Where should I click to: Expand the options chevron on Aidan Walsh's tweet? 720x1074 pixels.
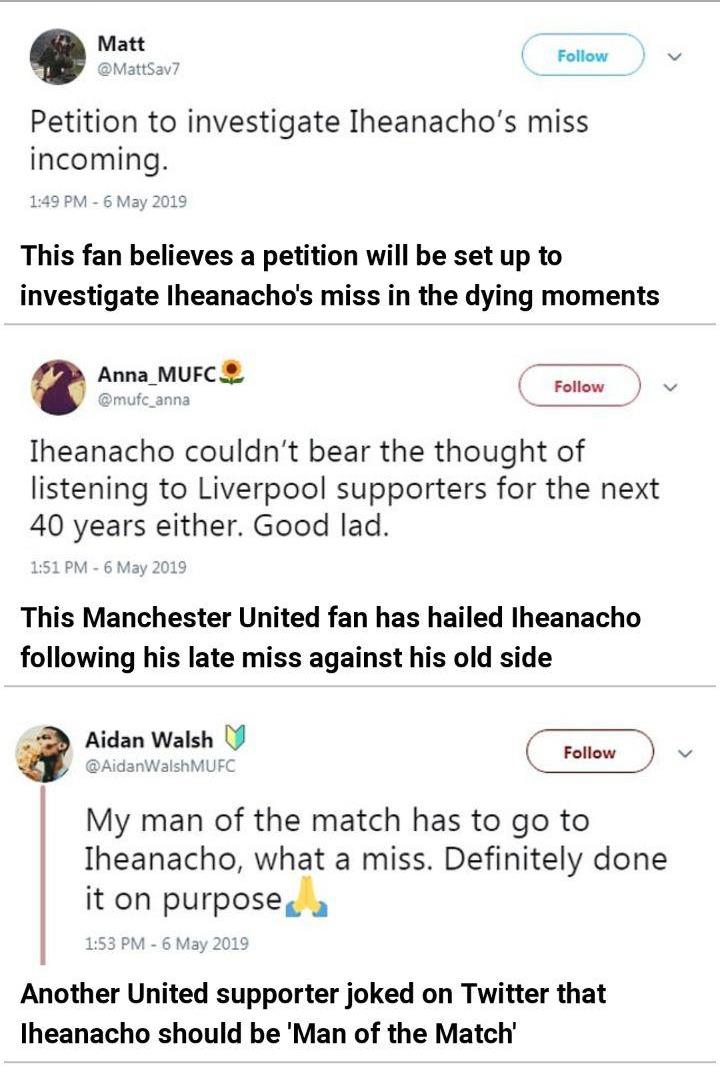(683, 752)
